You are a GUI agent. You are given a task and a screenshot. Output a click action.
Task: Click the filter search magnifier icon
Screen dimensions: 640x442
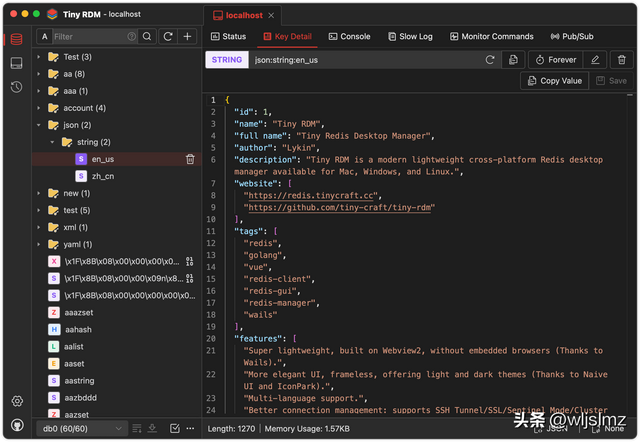[147, 36]
